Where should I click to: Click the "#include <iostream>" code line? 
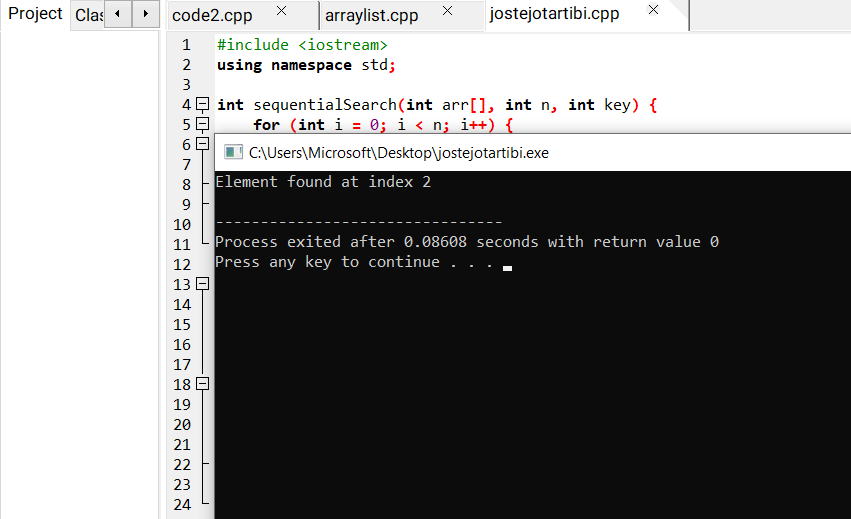(x=301, y=45)
